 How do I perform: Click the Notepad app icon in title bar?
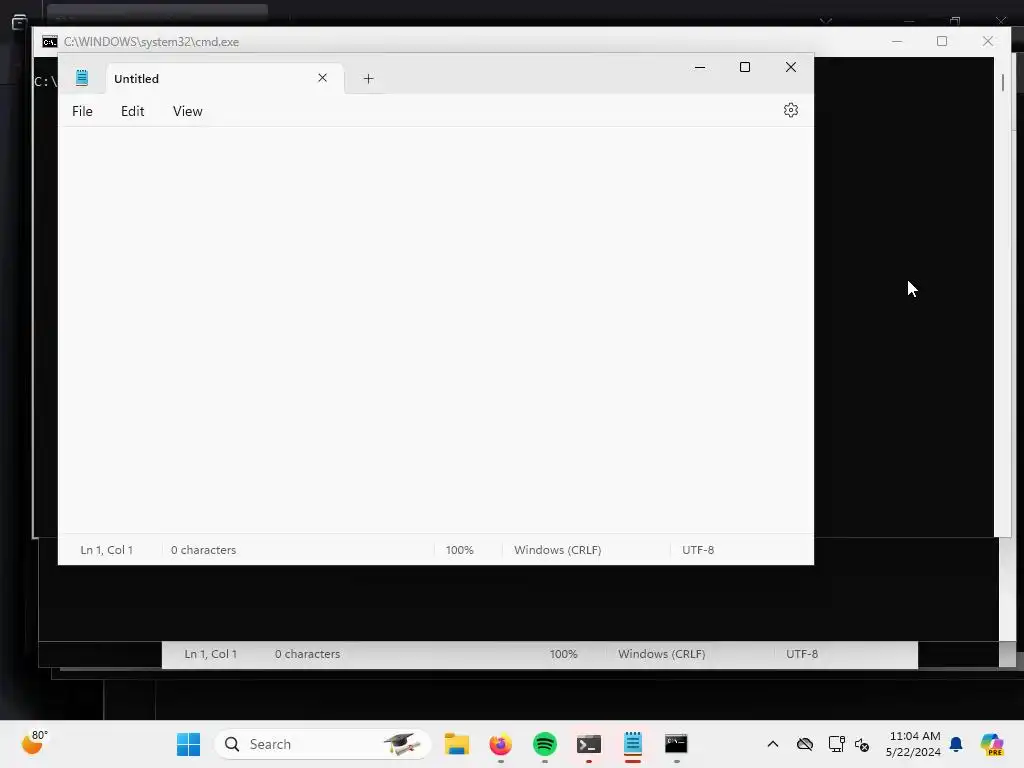pos(82,78)
